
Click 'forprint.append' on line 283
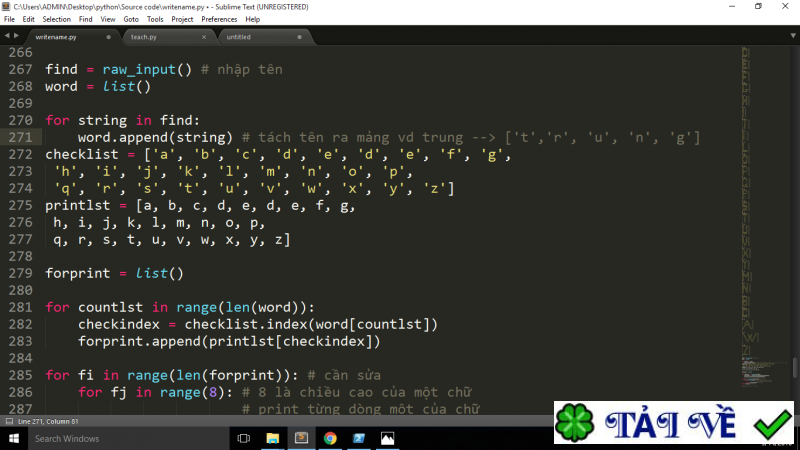coord(139,341)
